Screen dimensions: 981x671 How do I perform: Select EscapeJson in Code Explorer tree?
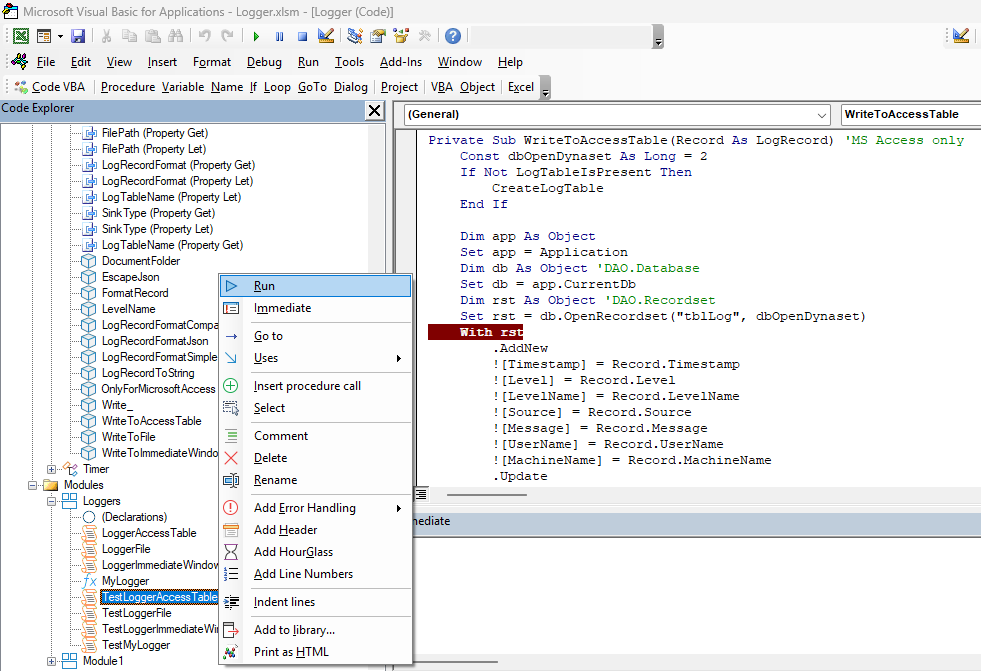[130, 277]
